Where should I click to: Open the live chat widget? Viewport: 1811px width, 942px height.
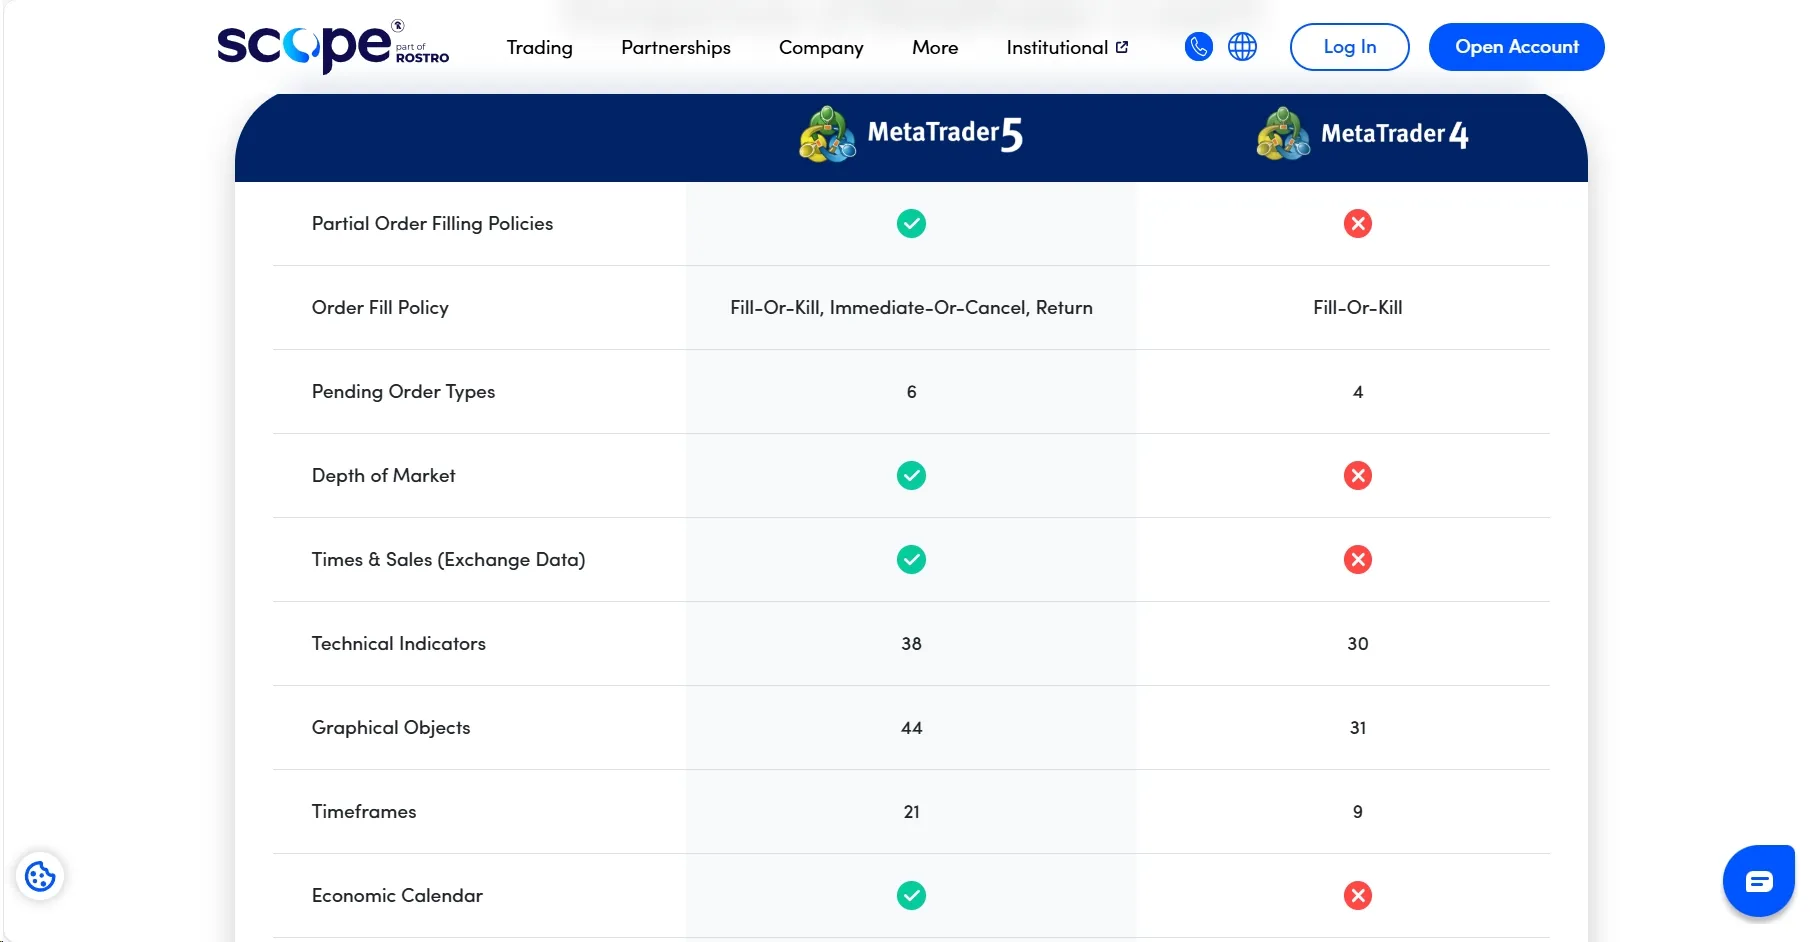(x=1759, y=881)
